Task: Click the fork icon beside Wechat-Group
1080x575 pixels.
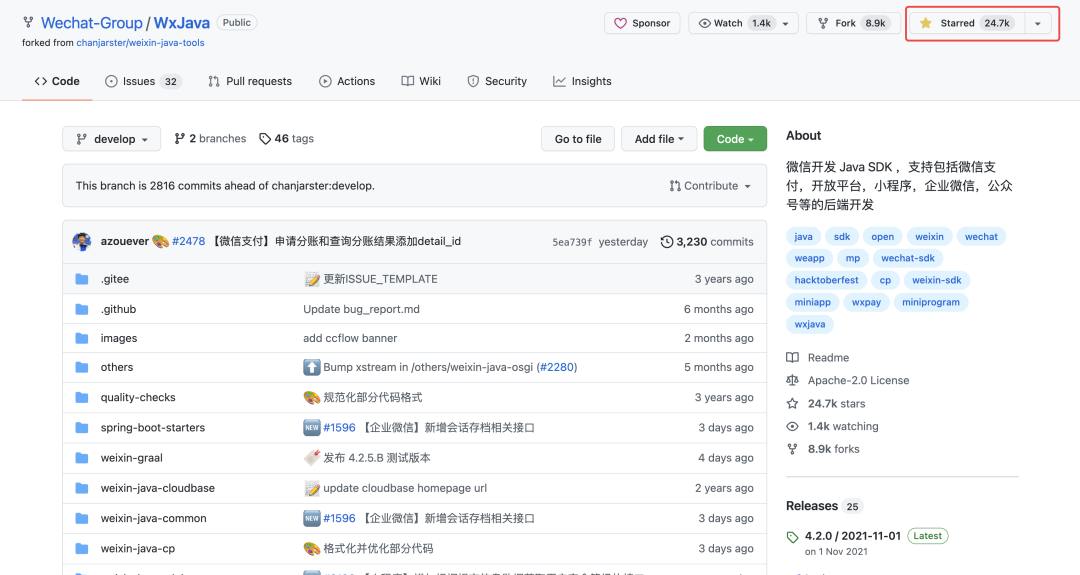Action: (28, 23)
